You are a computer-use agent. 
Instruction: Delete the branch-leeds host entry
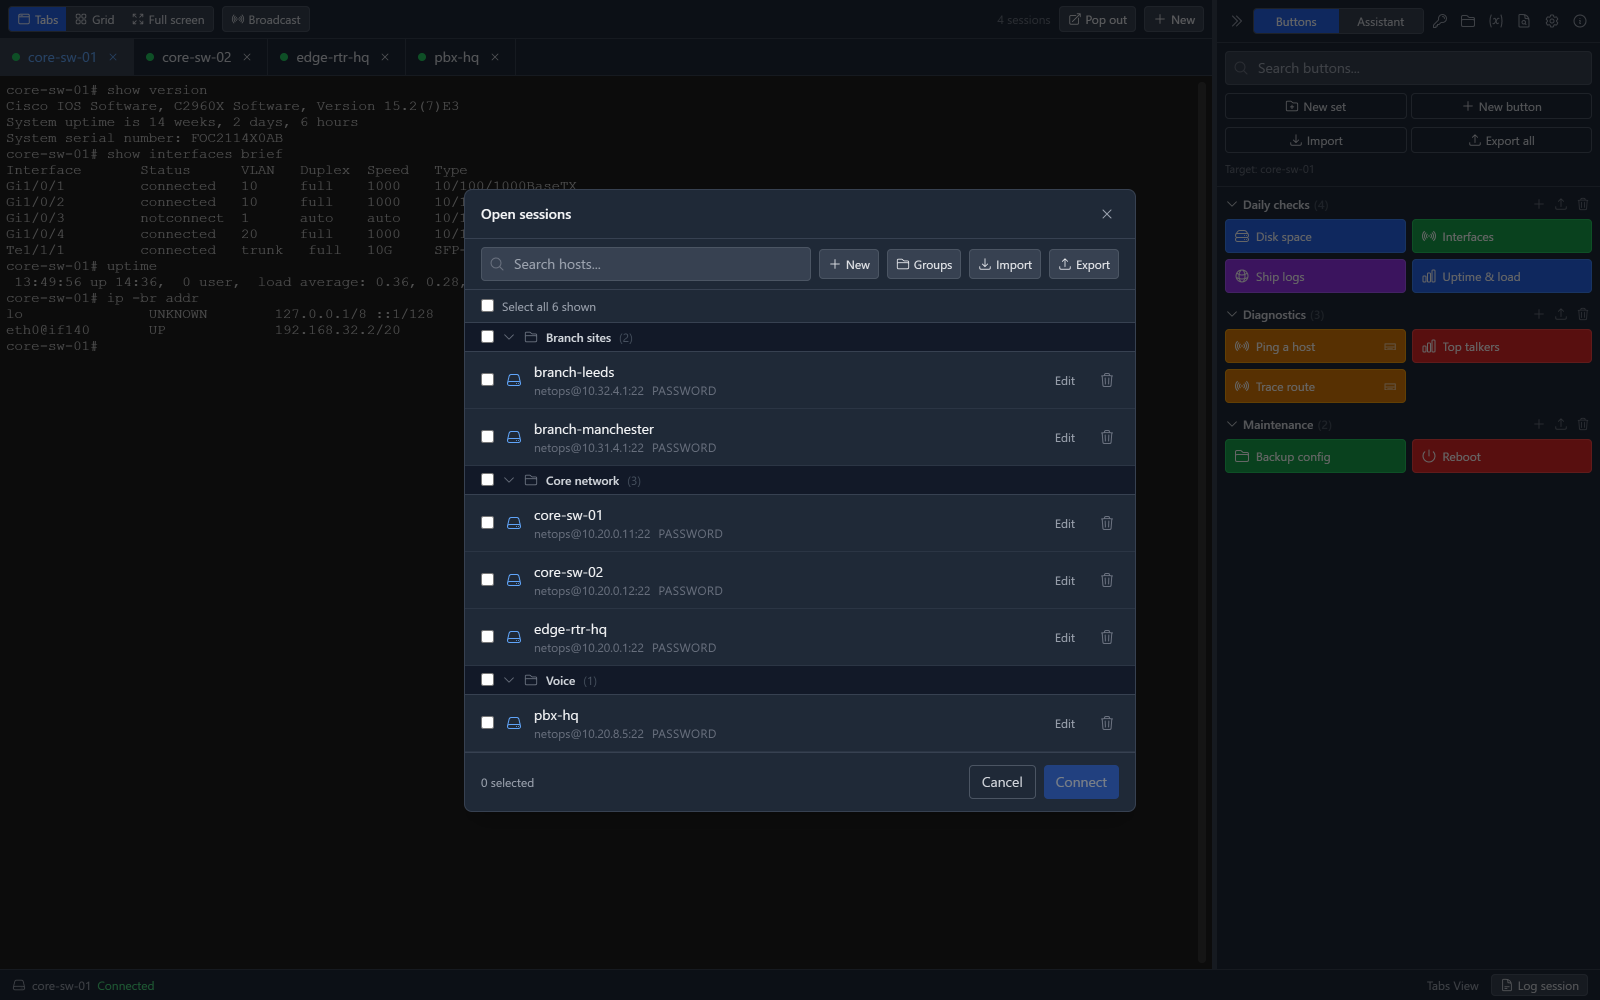click(x=1107, y=380)
